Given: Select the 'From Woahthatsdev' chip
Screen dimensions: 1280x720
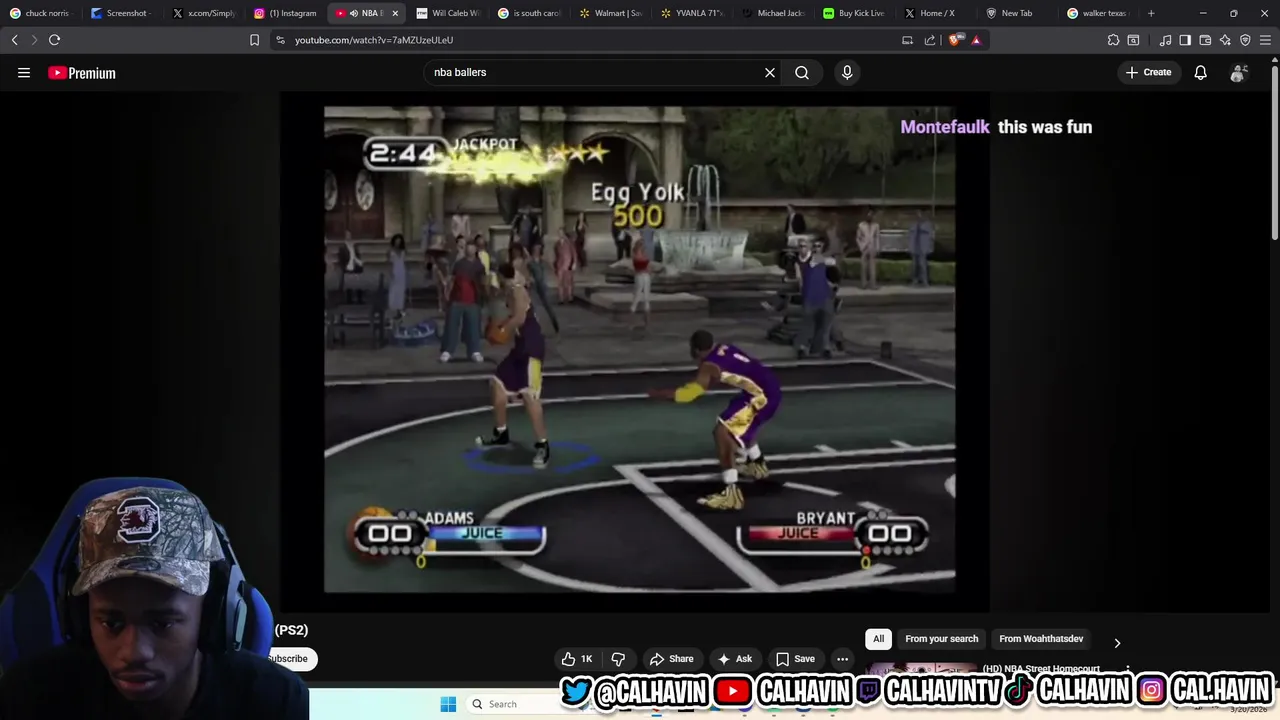Looking at the screenshot, I should click(1041, 639).
